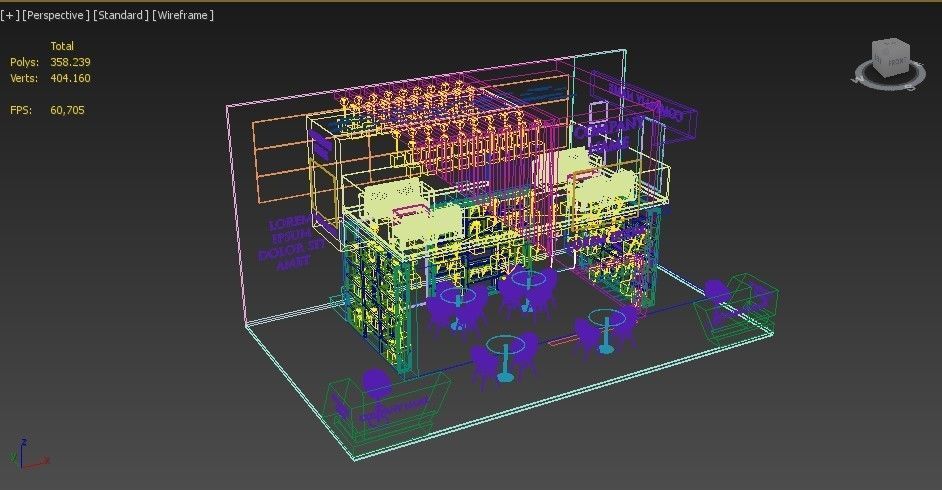The height and width of the screenshot is (490, 942).
Task: Open the [+] viewport general menu
Action: pos(10,15)
